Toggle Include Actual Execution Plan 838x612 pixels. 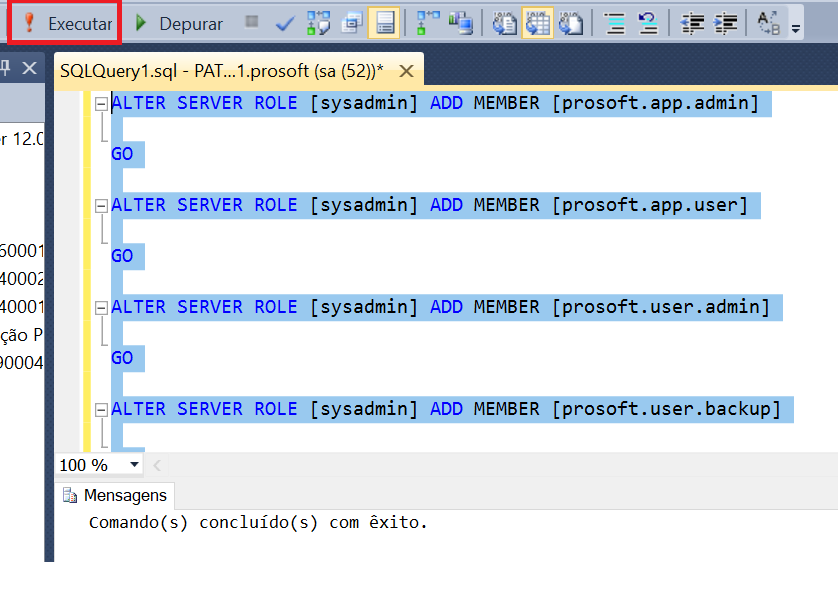click(428, 23)
